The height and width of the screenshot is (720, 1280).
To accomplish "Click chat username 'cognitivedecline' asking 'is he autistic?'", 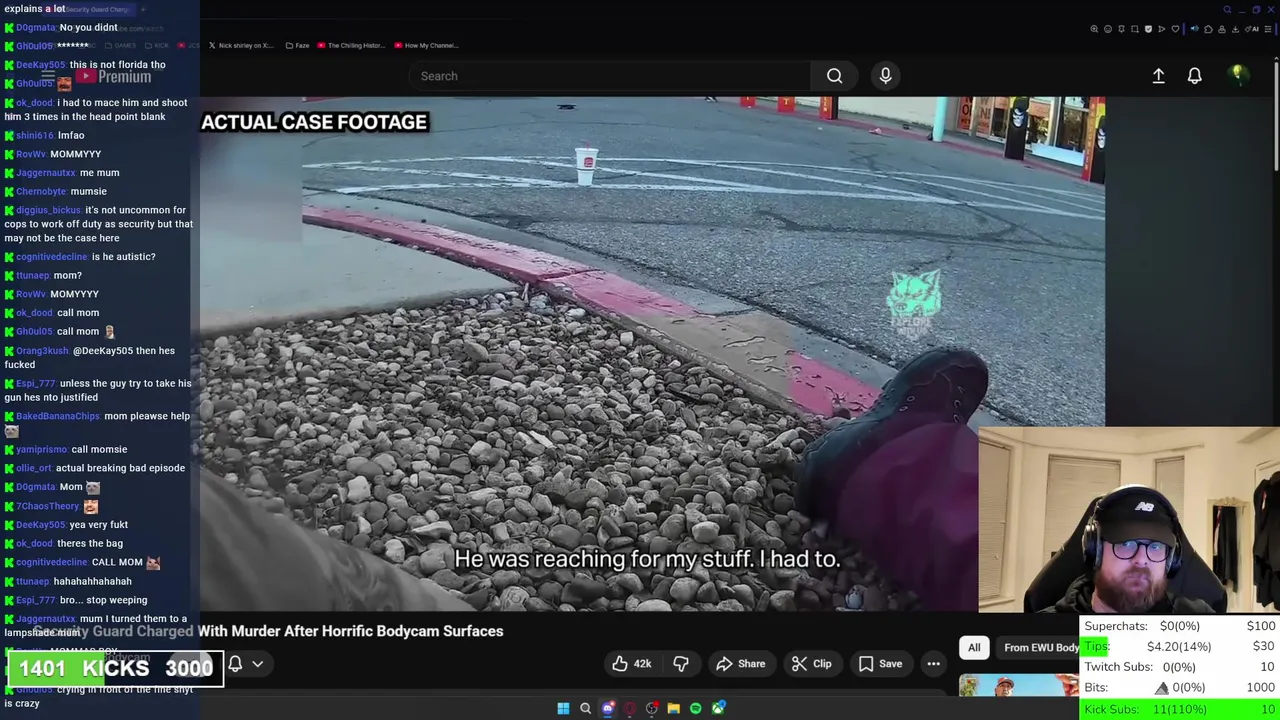I will tap(52, 257).
